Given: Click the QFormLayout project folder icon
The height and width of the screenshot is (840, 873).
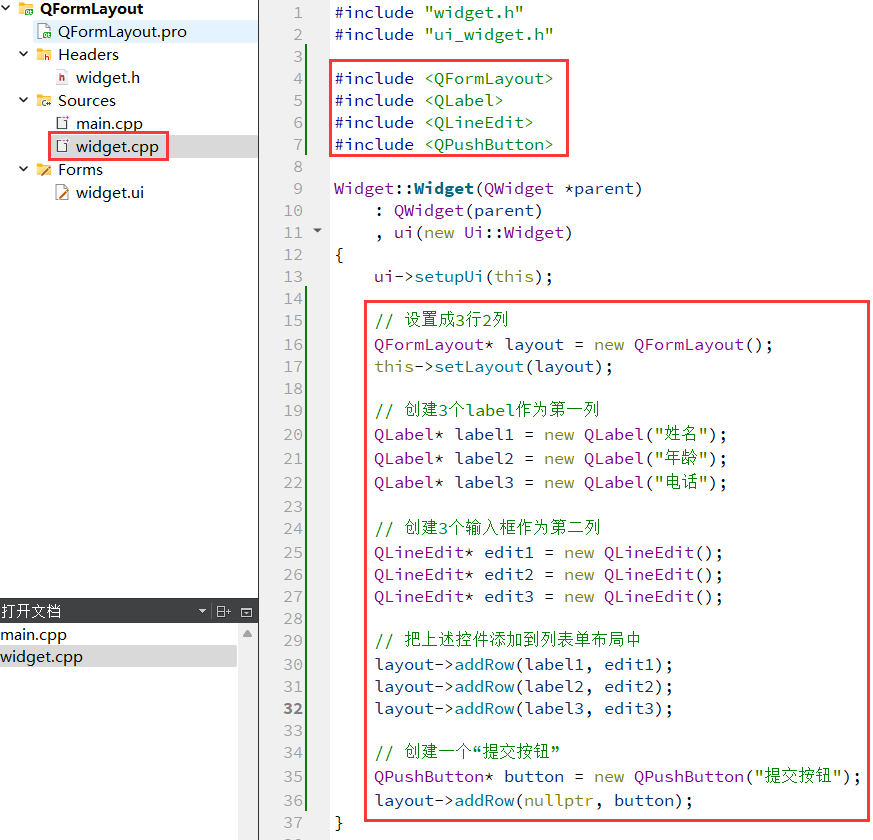Looking at the screenshot, I should [x=26, y=9].
